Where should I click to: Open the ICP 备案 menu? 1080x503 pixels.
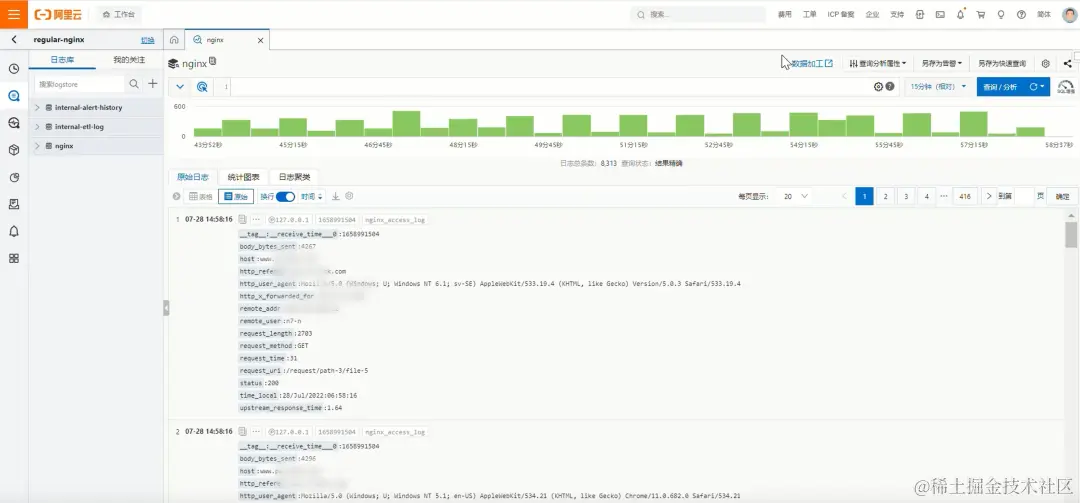tap(840, 14)
